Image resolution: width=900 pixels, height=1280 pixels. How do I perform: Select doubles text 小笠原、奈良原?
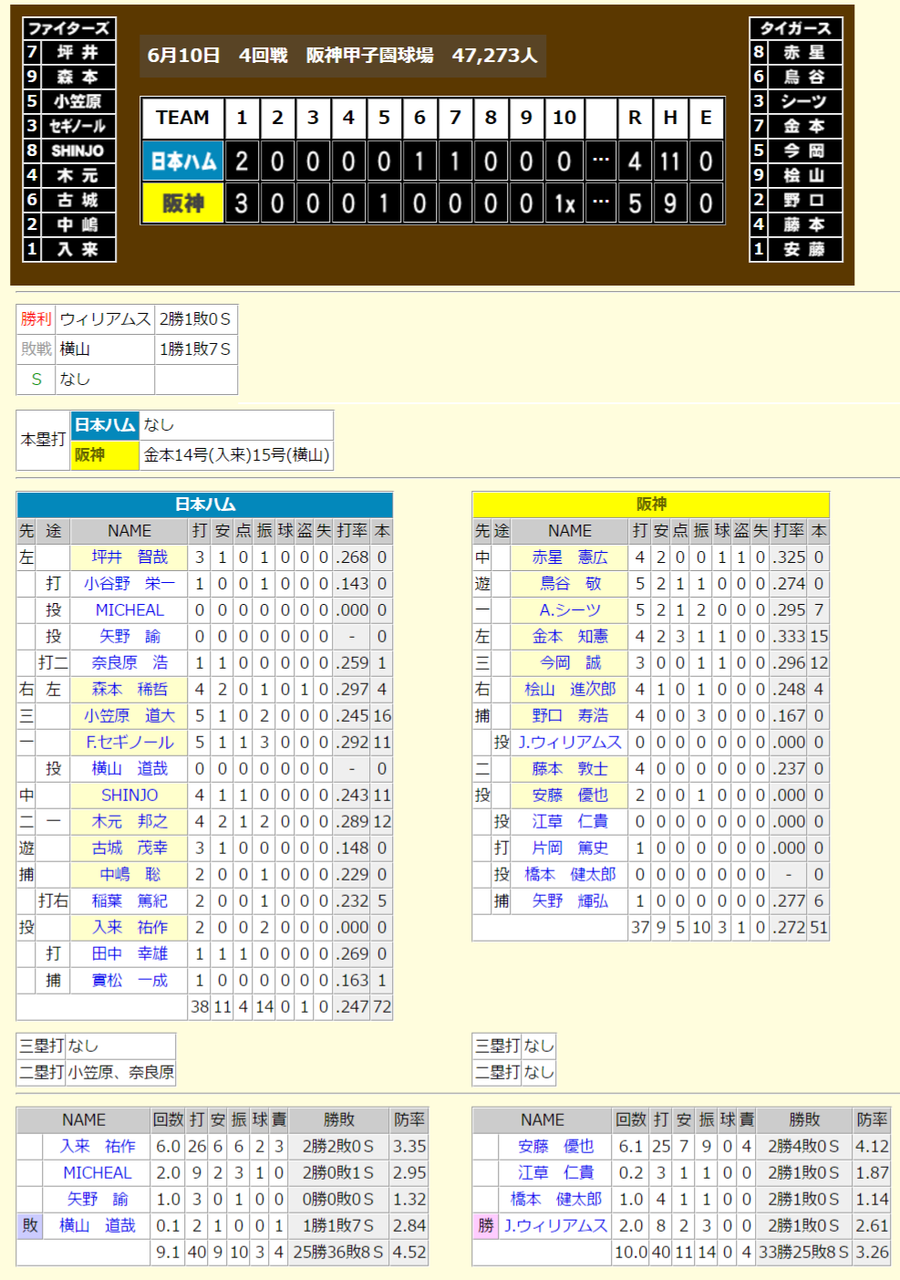(121, 1073)
